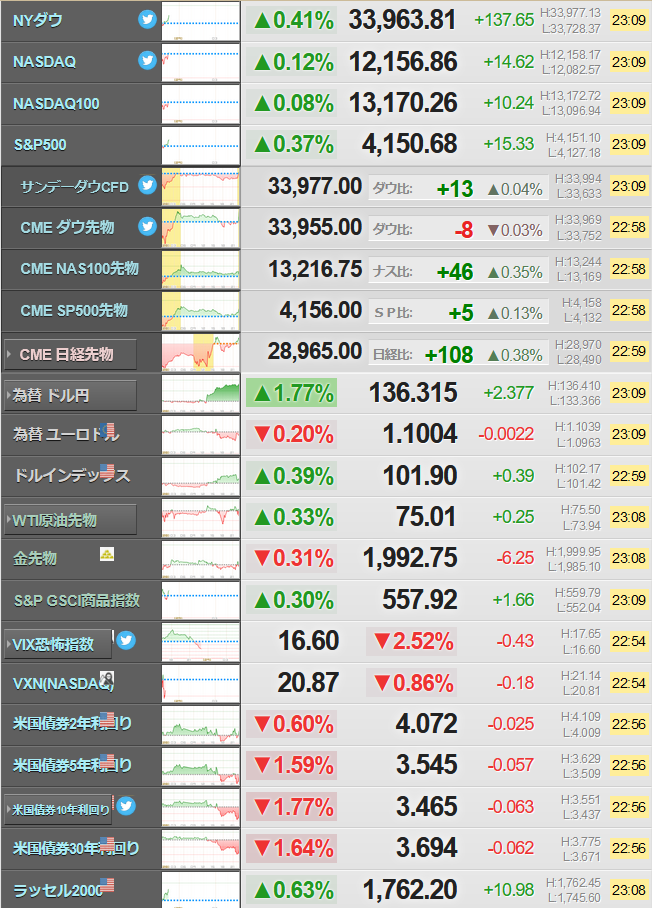The image size is (652, 908).
Task: Click the flag icon on ラッセル2000
Action: [x=107, y=885]
